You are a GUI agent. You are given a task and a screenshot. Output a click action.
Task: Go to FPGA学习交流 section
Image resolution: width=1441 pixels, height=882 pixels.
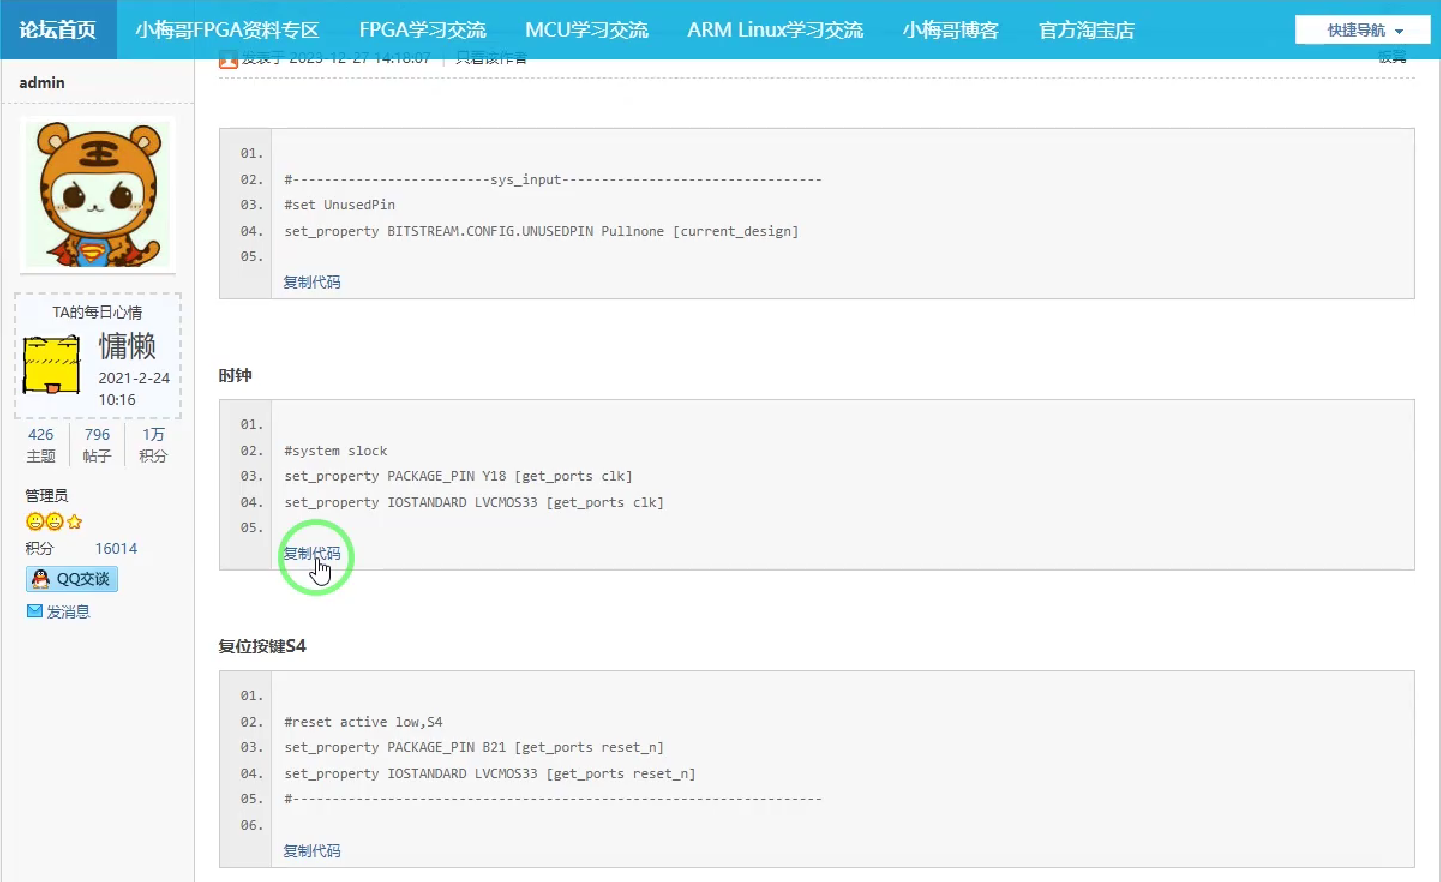coord(423,30)
